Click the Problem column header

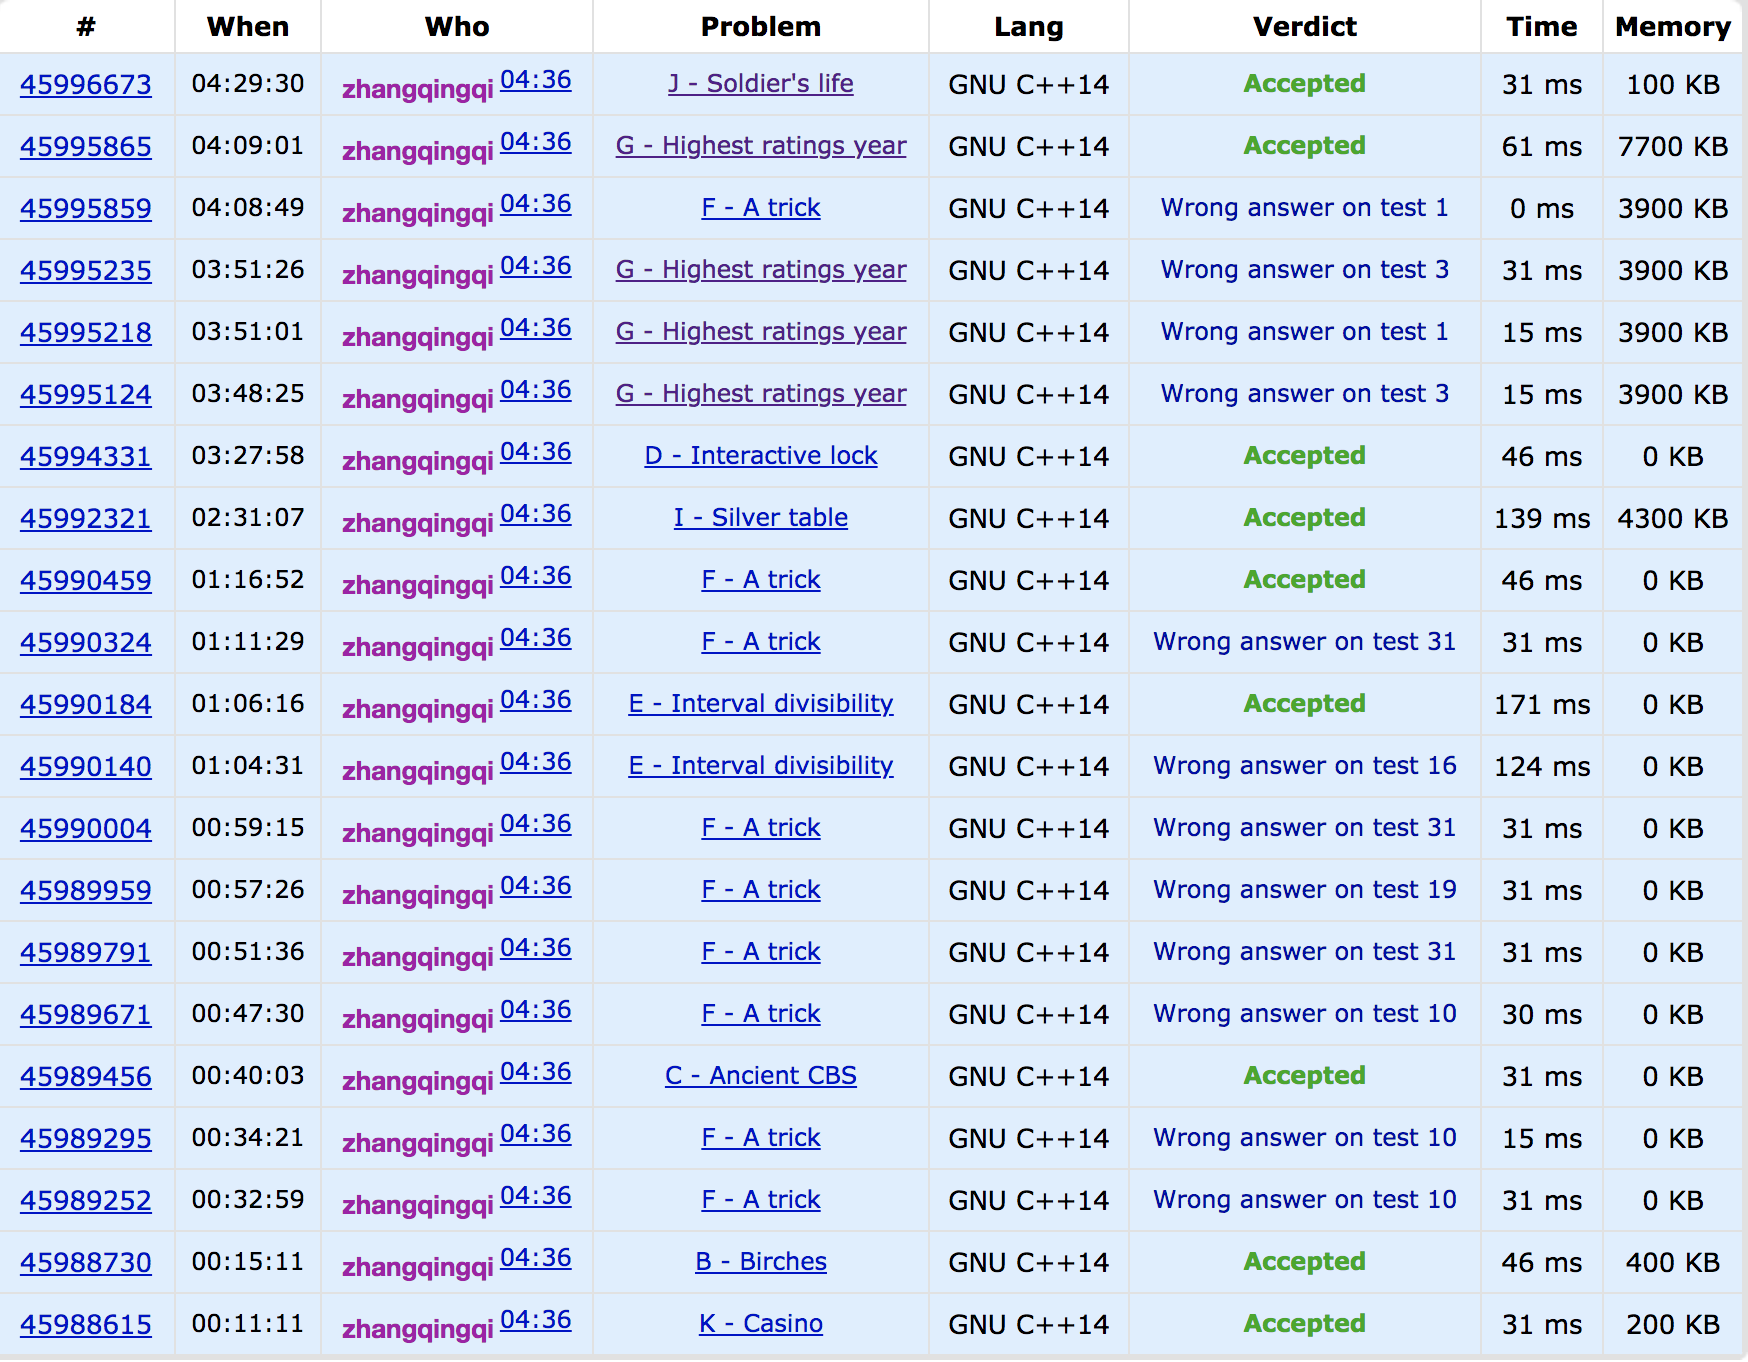tap(760, 27)
